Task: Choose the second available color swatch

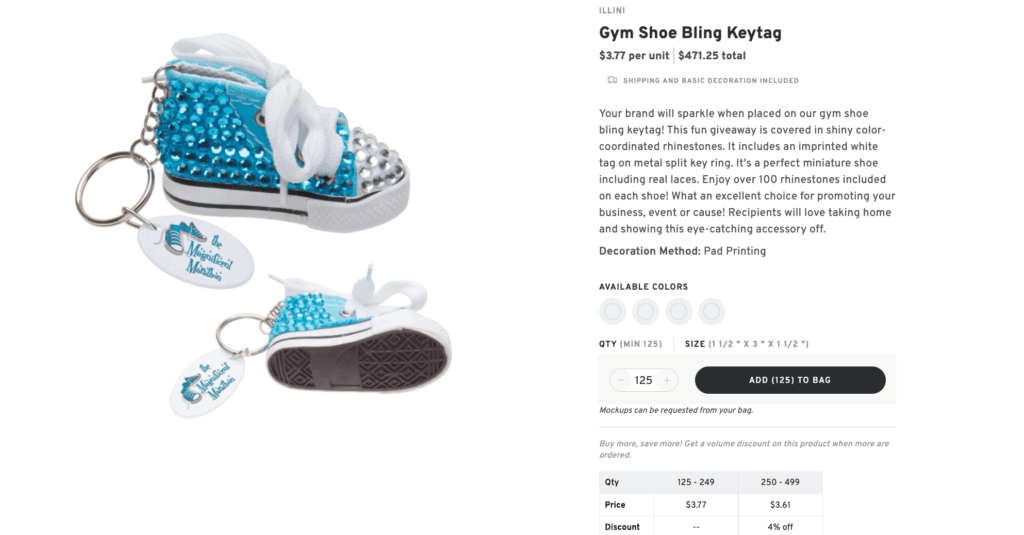Action: (x=646, y=312)
